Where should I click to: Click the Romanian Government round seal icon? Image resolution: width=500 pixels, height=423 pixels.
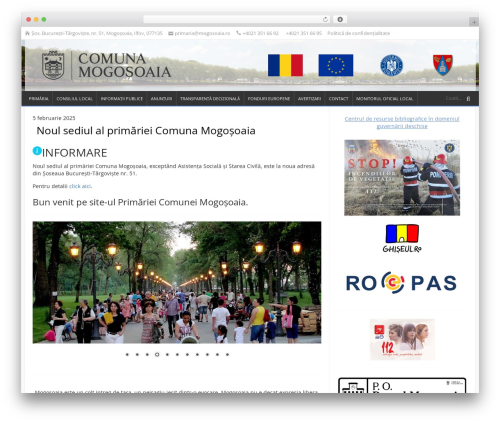click(x=391, y=65)
